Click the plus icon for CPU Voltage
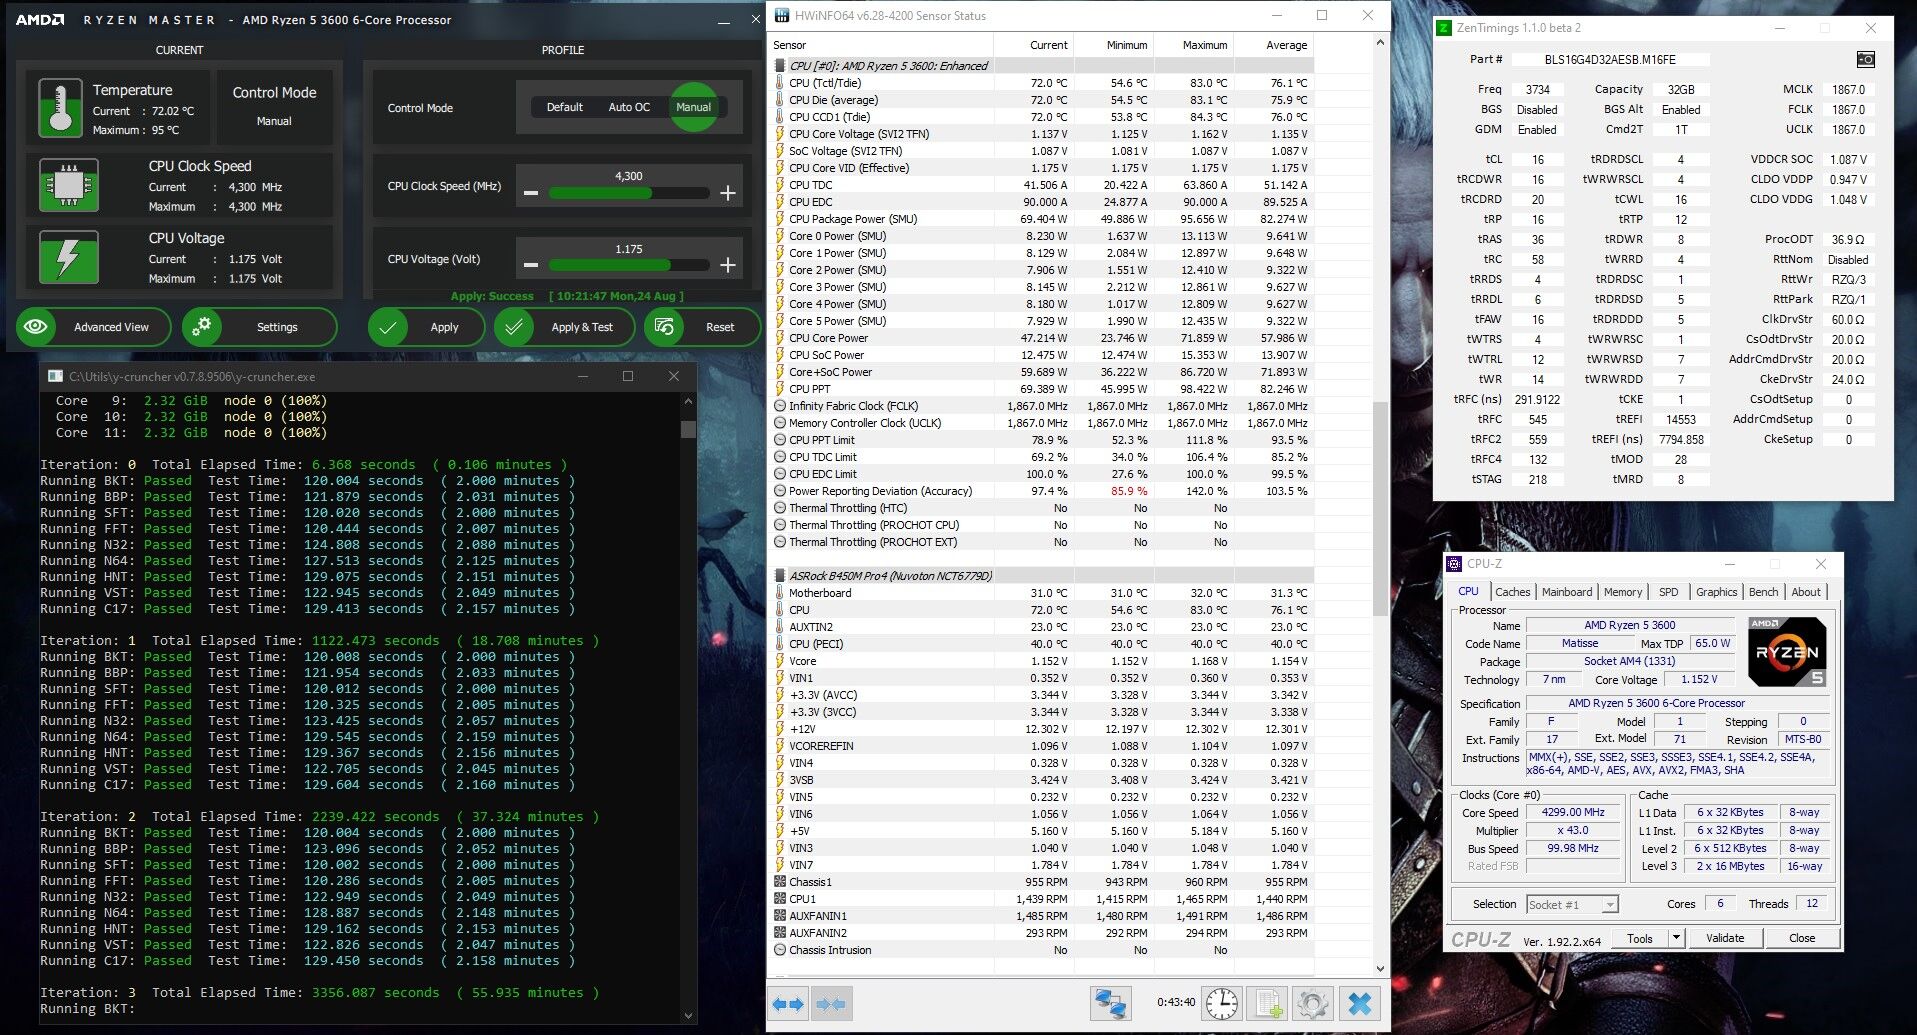The image size is (1917, 1035). [x=728, y=265]
